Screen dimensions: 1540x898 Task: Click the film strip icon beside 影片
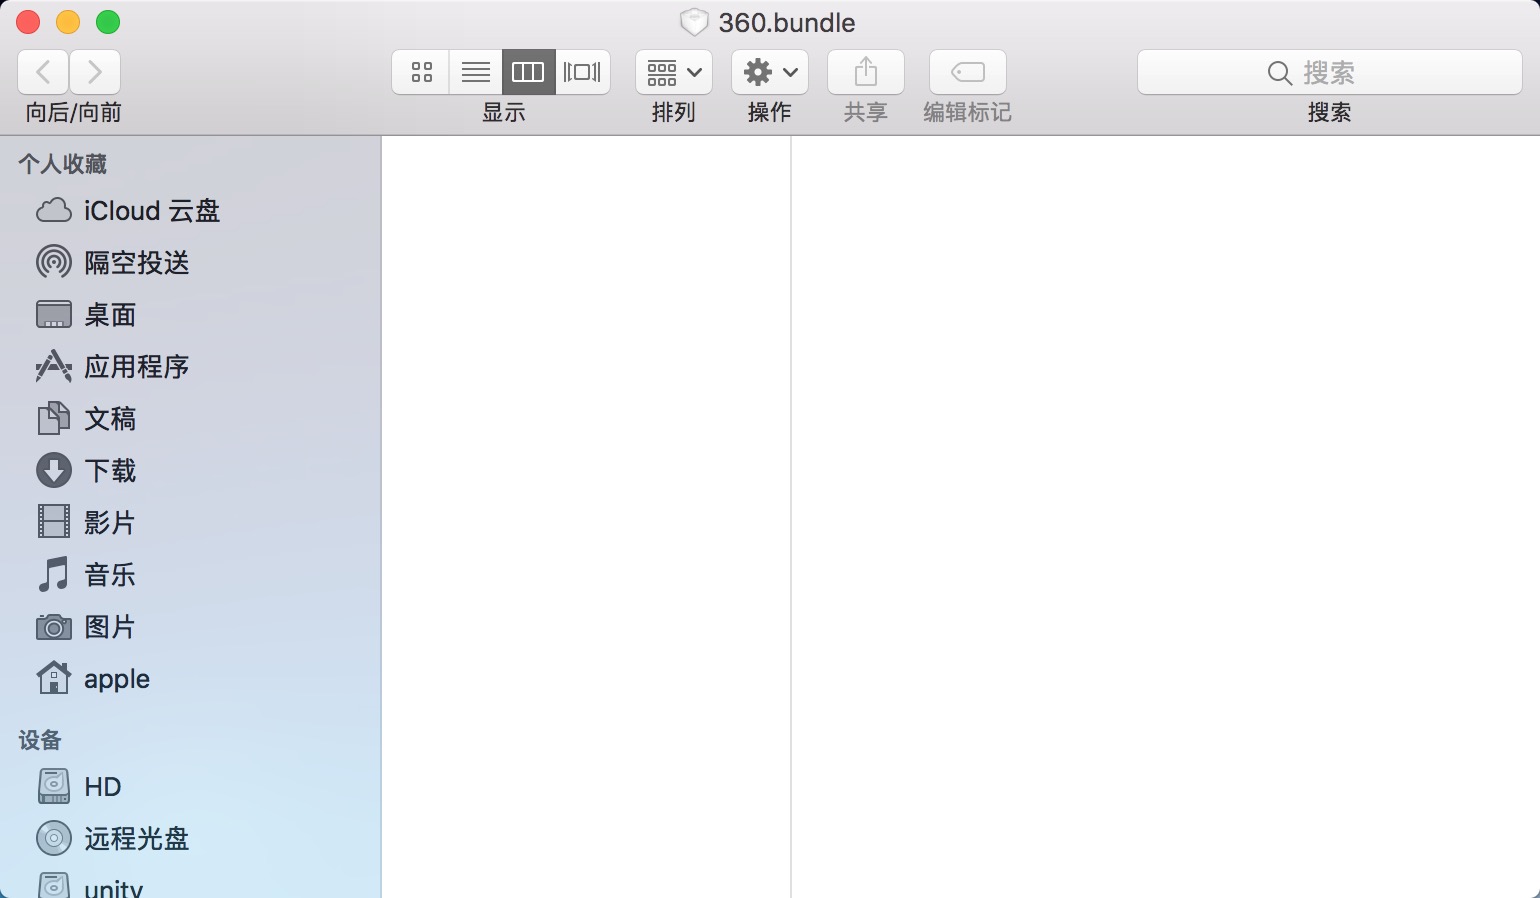(x=54, y=522)
